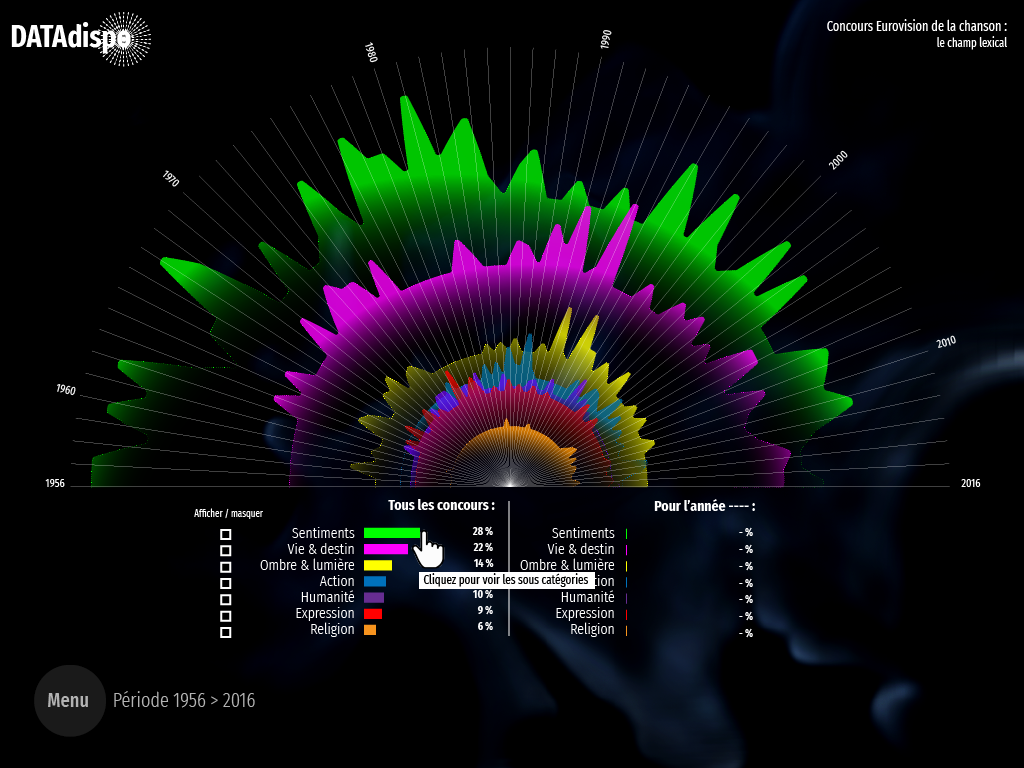Select Expression label under Tous les concours
This screenshot has height=768, width=1024.
(325, 613)
